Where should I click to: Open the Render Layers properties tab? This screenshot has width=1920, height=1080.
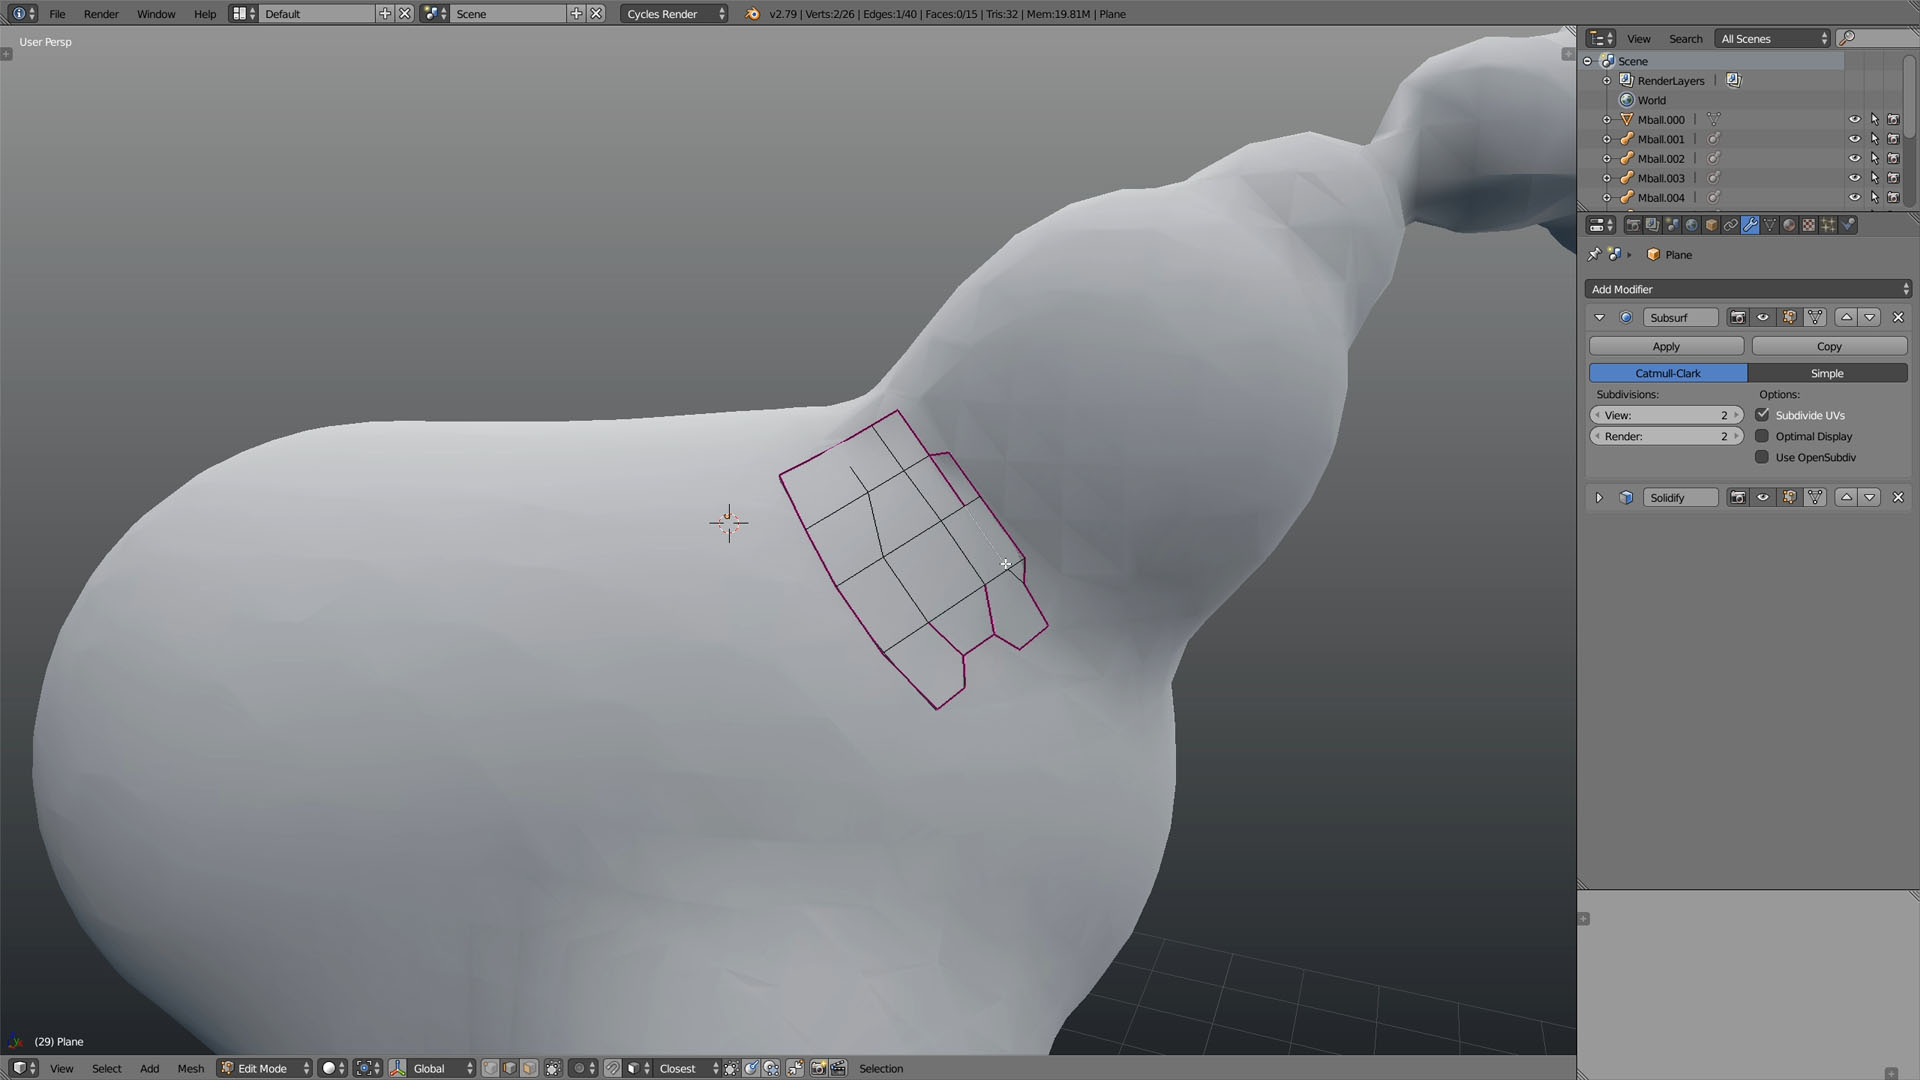1652,225
